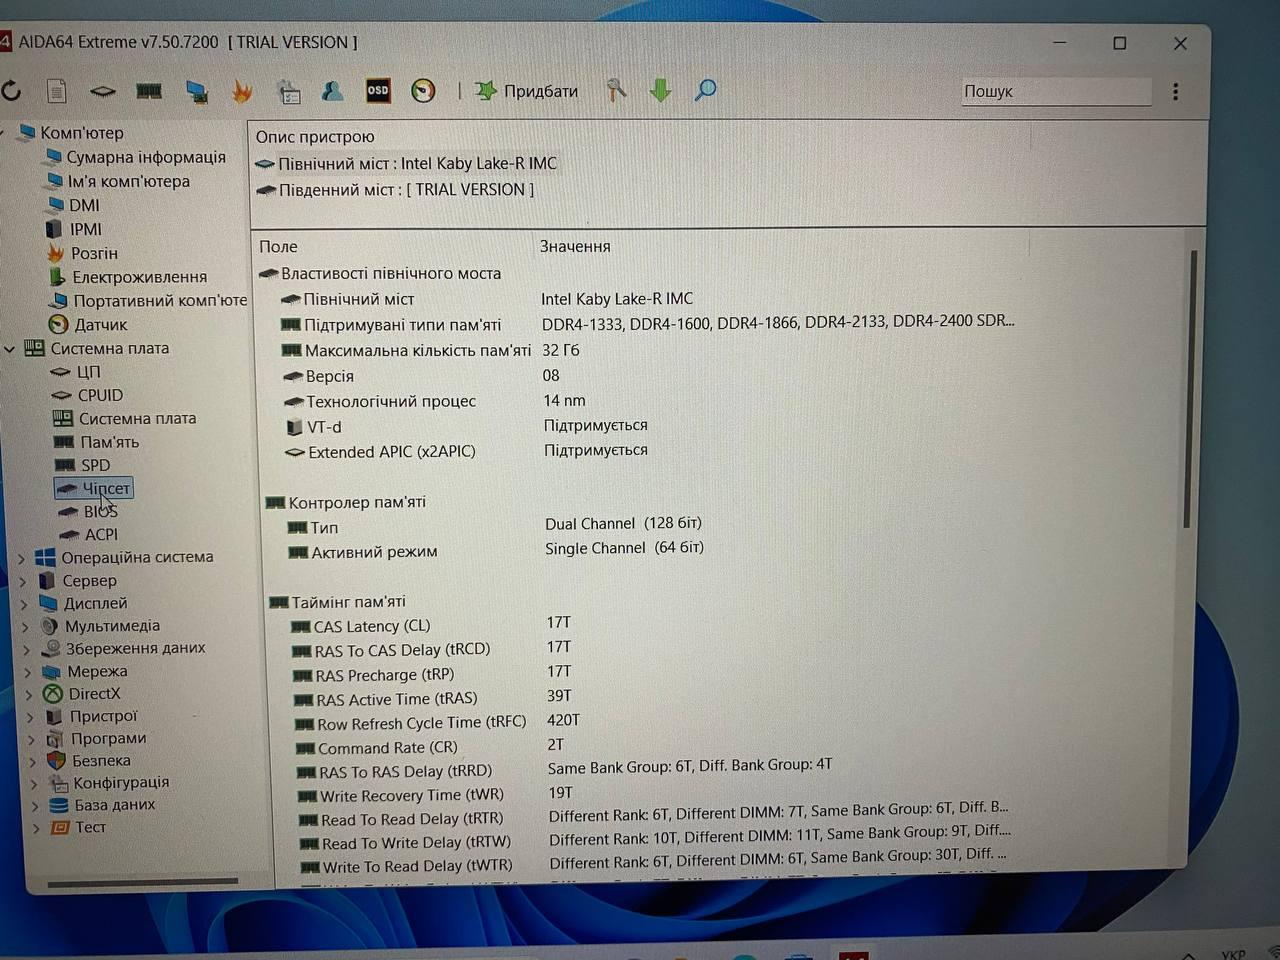
Task: Click the document-with-chart toolbar icon
Action: coord(289,92)
